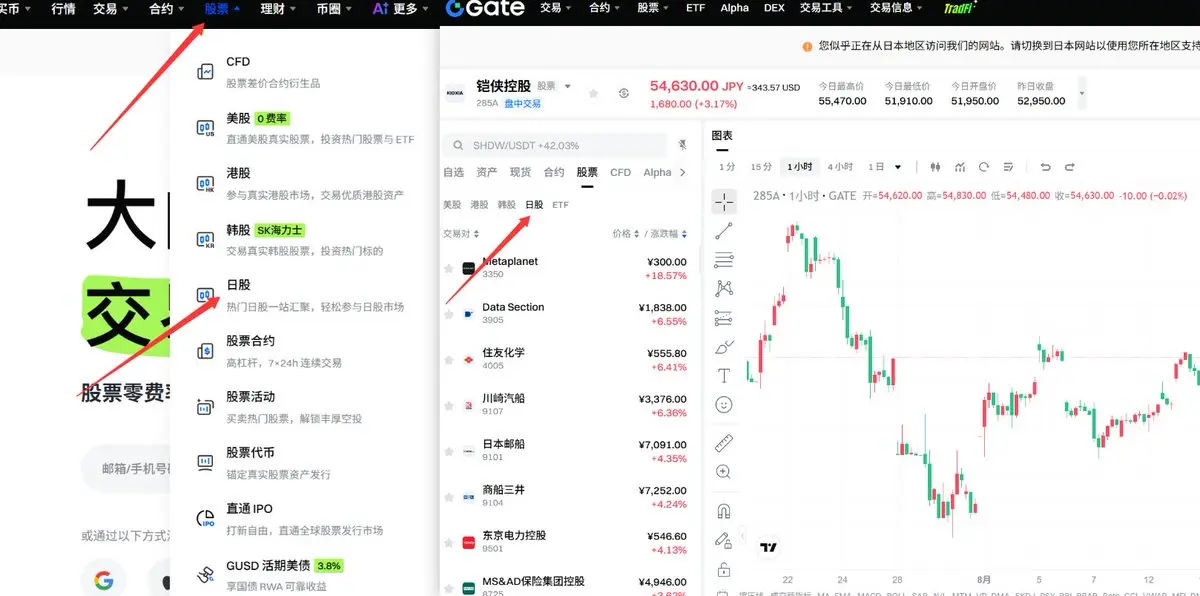
Task: Show more market tabs with right chevron
Action: 683,172
